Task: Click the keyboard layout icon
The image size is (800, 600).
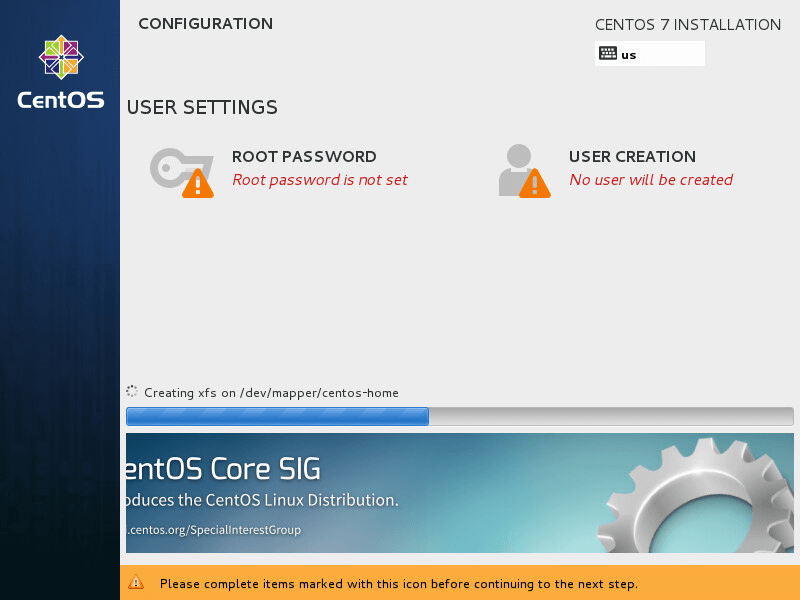Action: pyautogui.click(x=608, y=53)
